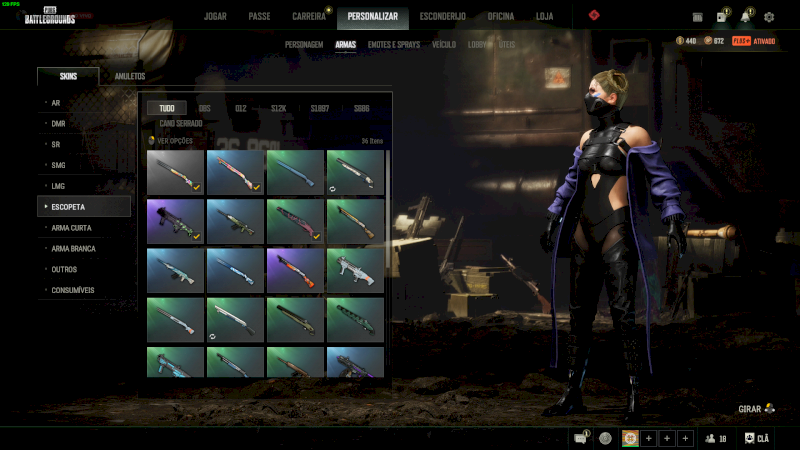This screenshot has height=450, width=800.
Task: Click the round disc icon beside chat
Action: 606,438
